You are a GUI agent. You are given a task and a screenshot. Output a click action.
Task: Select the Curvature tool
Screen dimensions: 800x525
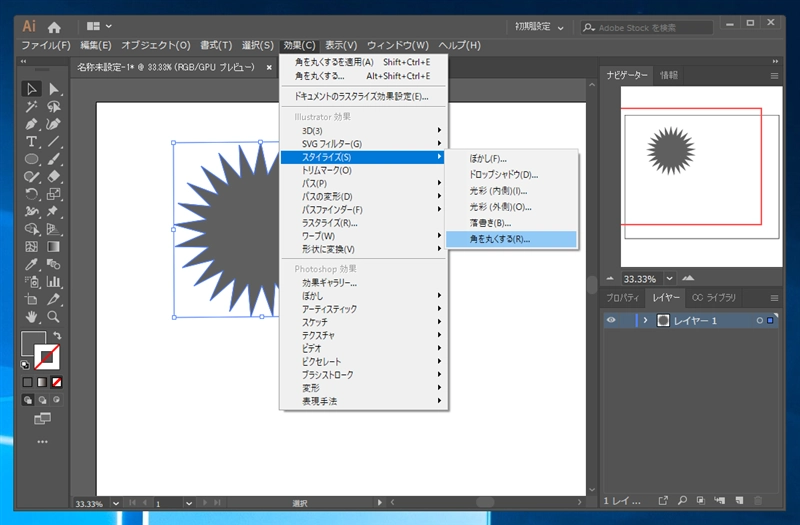54,124
